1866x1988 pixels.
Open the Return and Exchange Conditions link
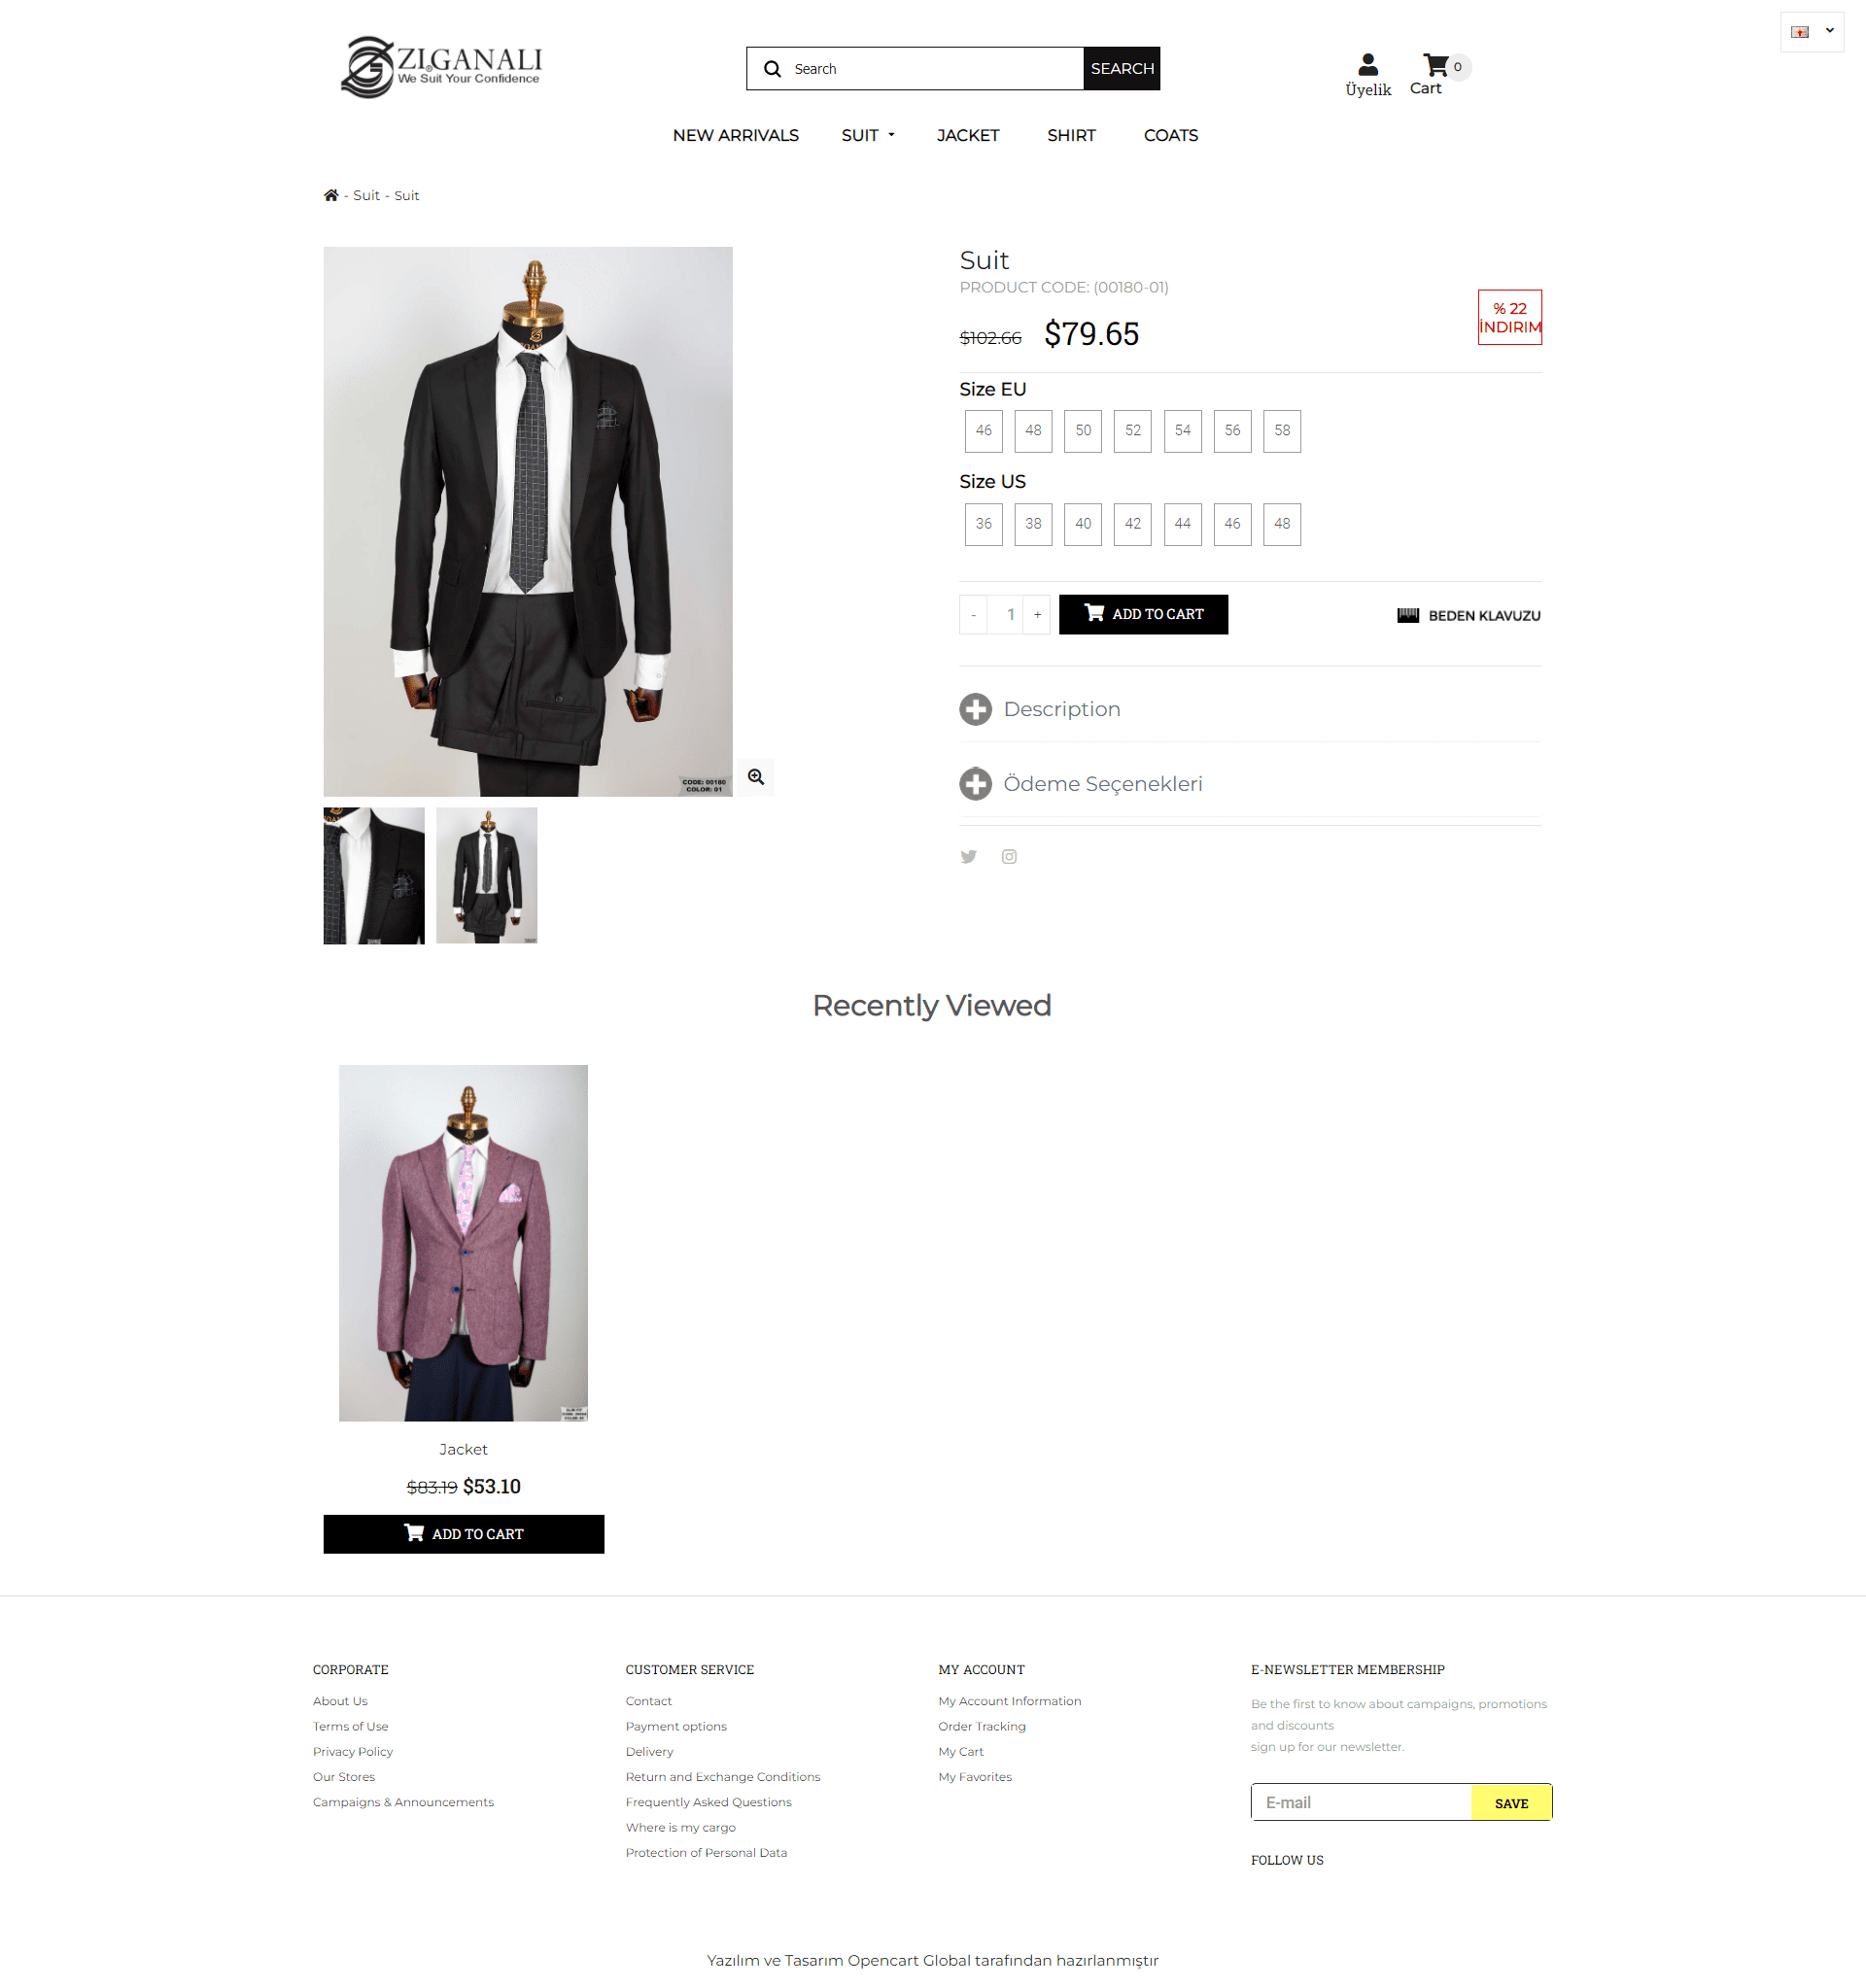[x=722, y=1777]
